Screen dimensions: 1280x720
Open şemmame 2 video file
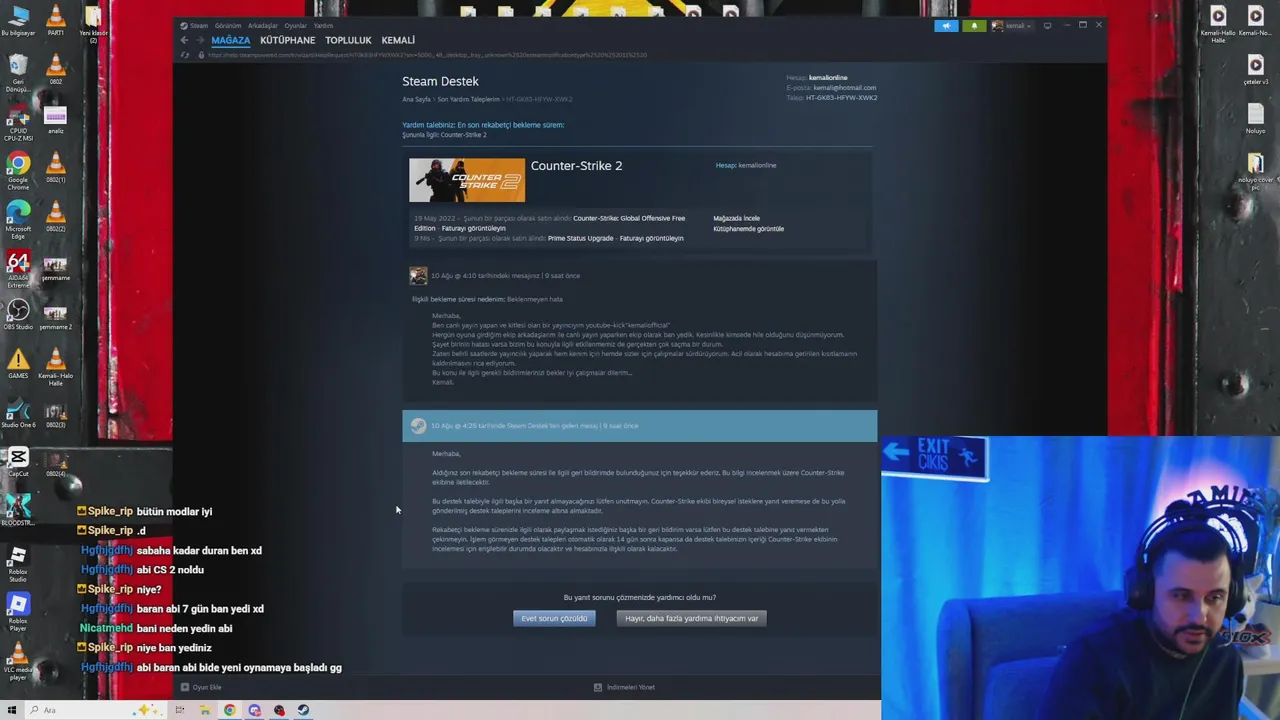point(56,316)
